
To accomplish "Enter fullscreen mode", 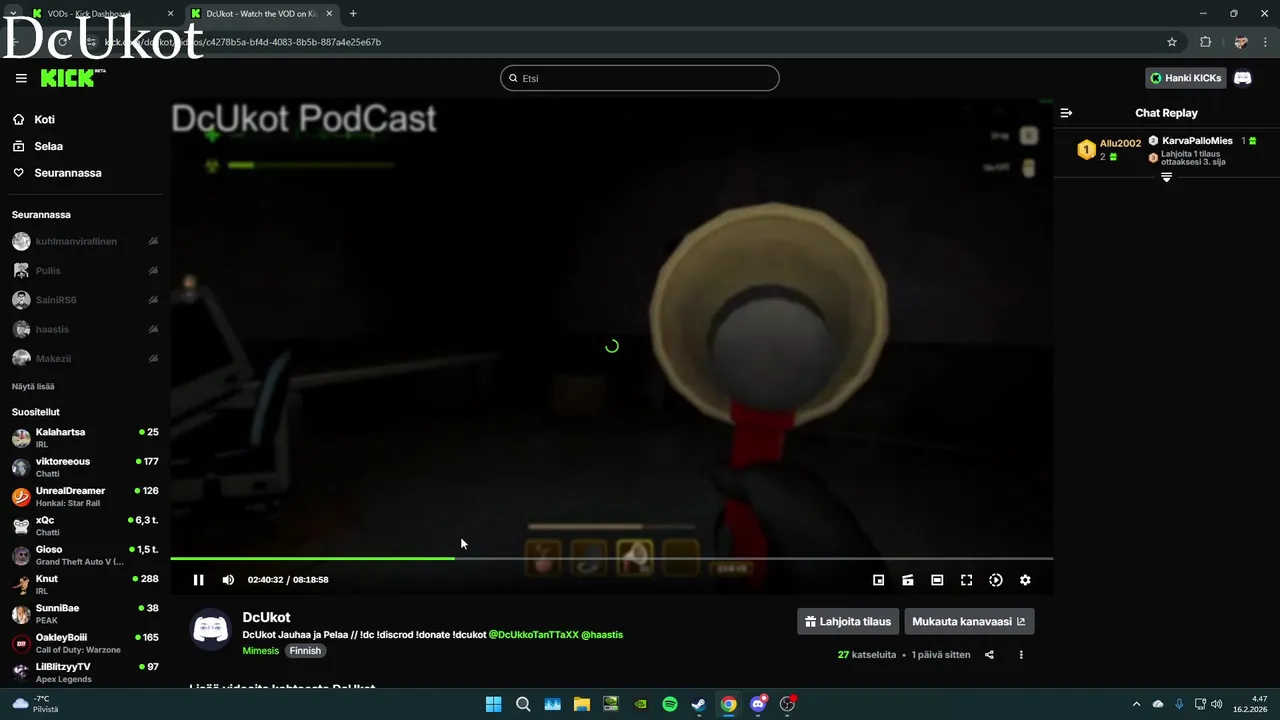I will click(966, 580).
